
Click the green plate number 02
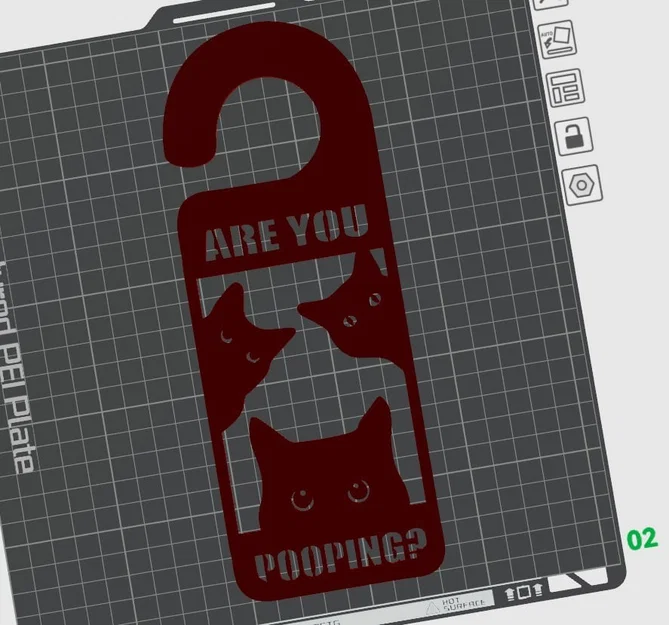642,539
